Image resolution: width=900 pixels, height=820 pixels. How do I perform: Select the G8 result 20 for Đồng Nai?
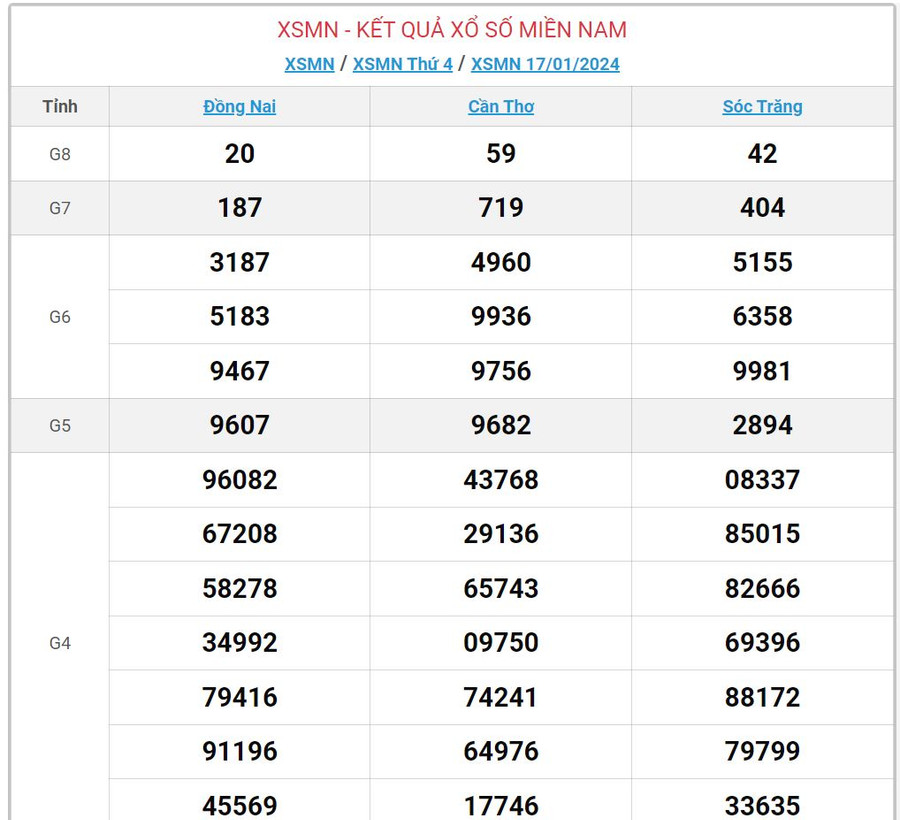tap(239, 154)
